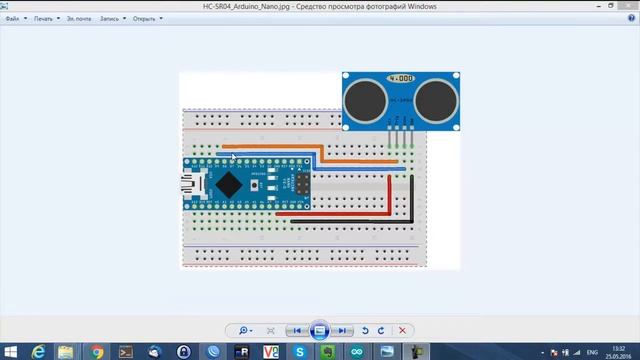The width and height of the screenshot is (640, 360).
Task: Click the actual size fit button
Action: tap(271, 331)
